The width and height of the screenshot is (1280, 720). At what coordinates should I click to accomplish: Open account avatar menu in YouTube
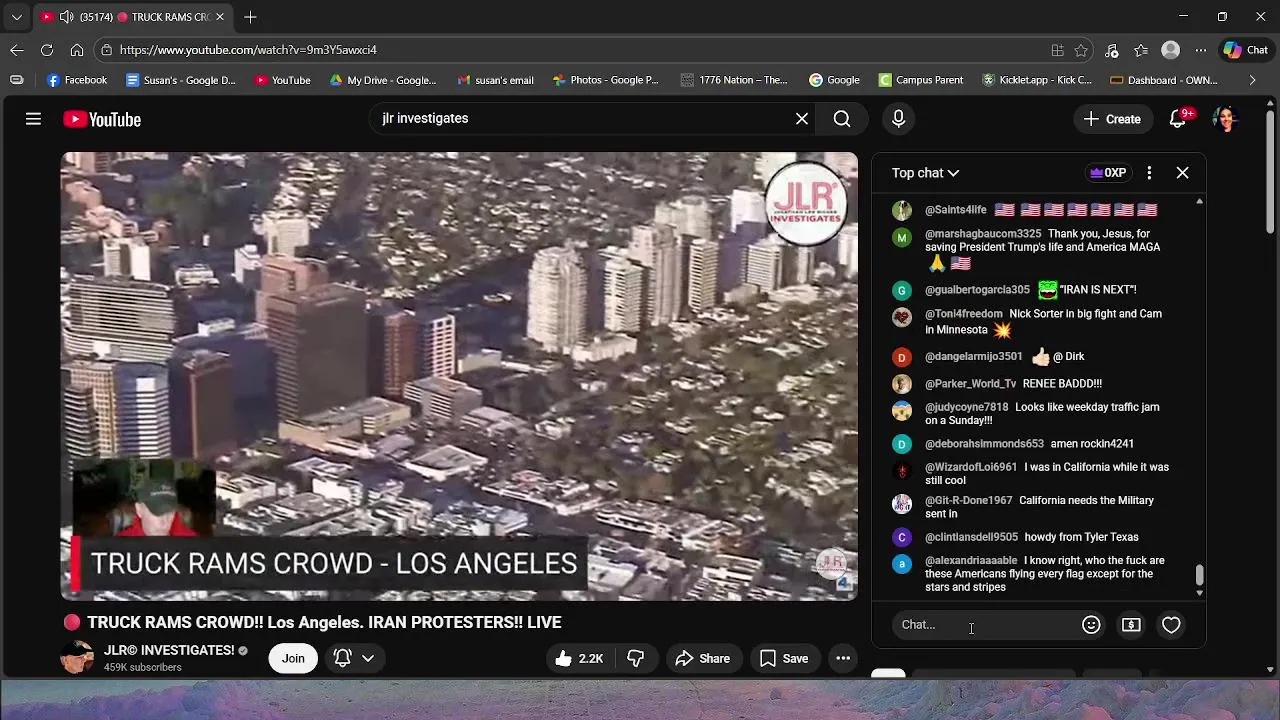[1225, 119]
